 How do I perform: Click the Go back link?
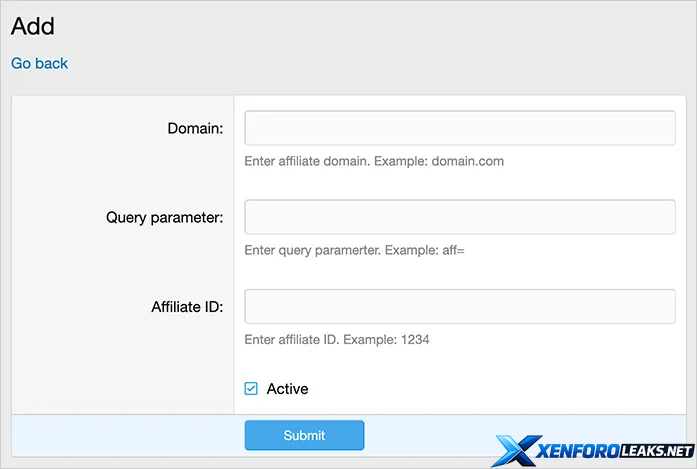click(x=39, y=63)
